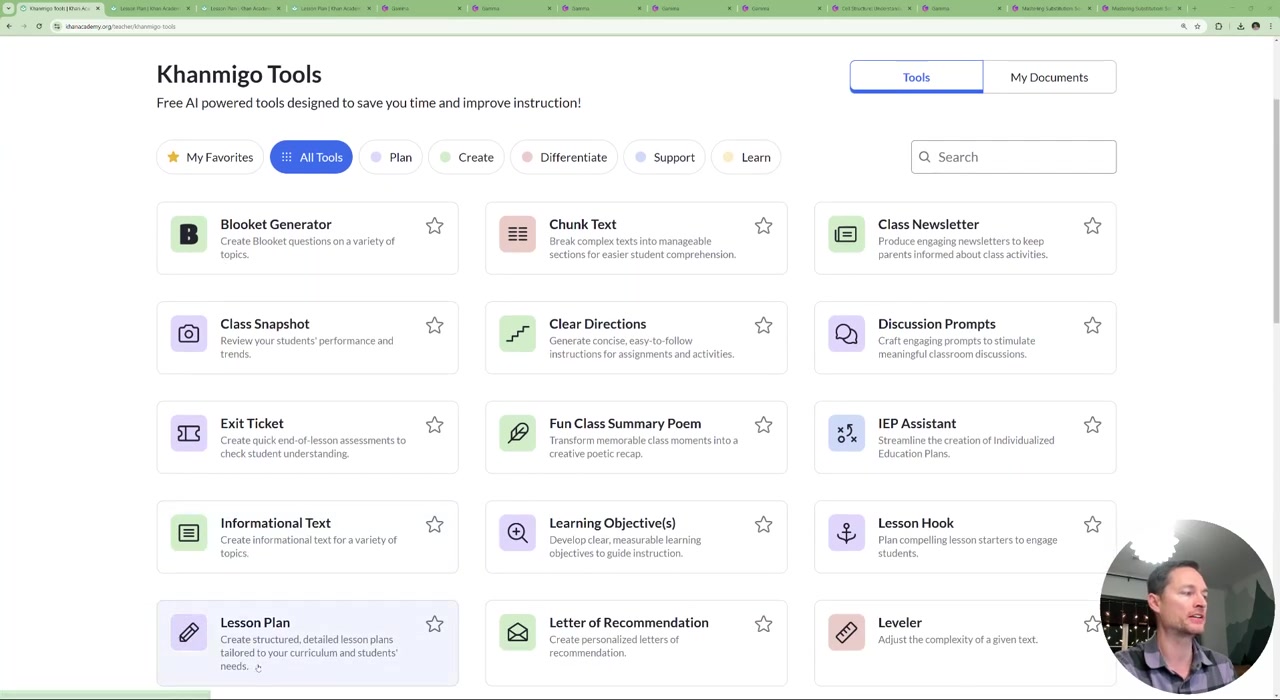
Task: Filter by My Favorites
Action: 210,157
